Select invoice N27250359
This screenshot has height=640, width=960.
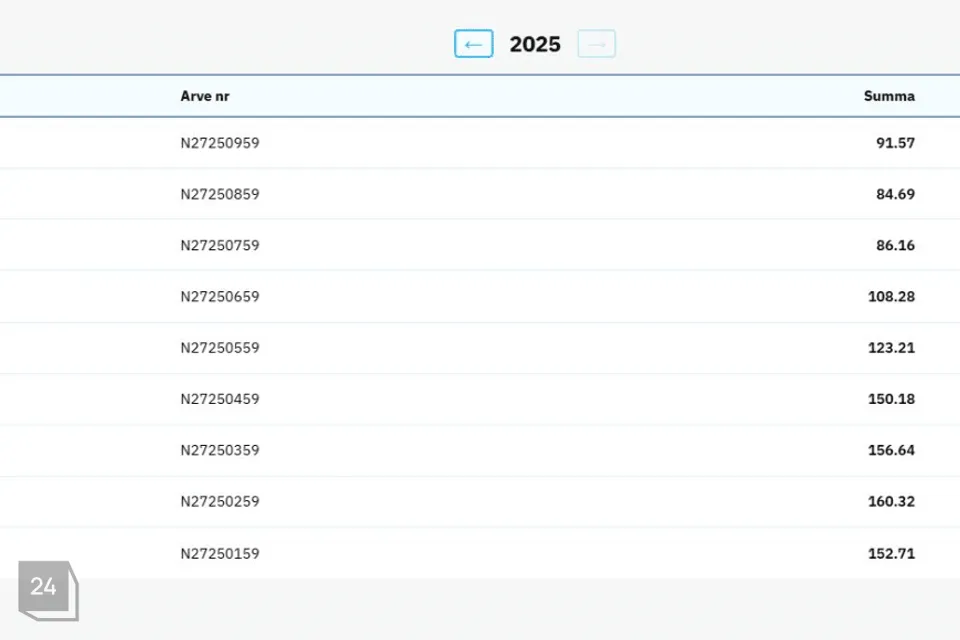[x=220, y=450]
